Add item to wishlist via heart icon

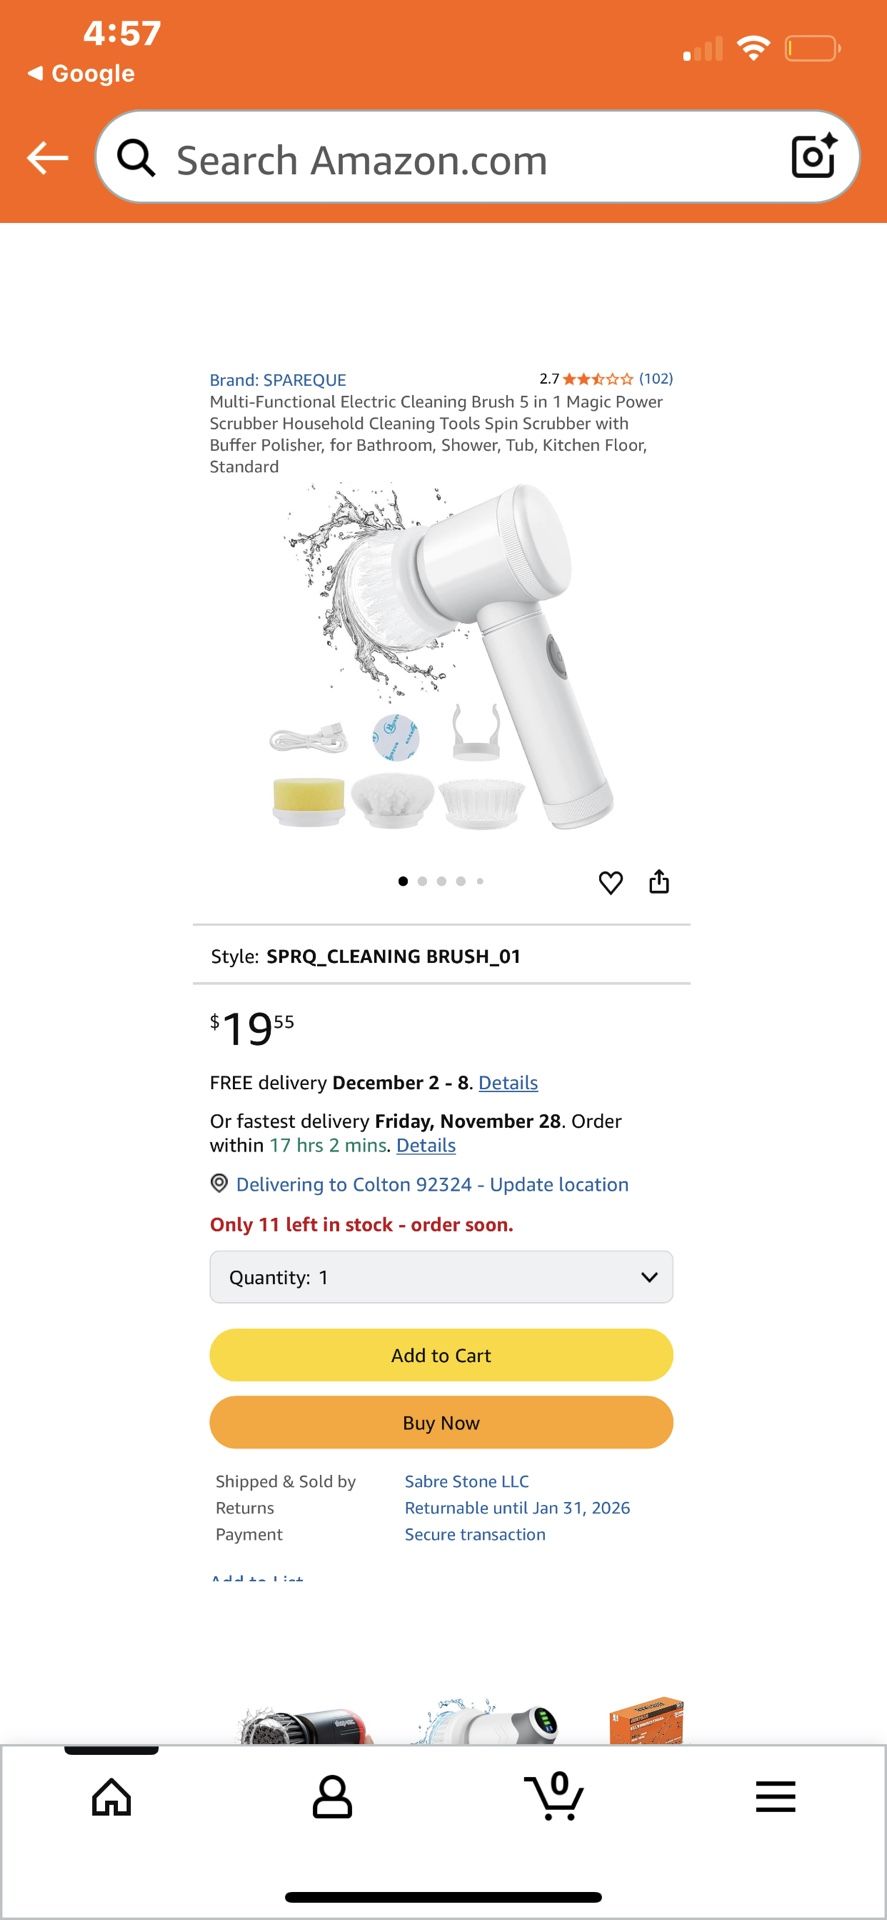pyautogui.click(x=610, y=882)
